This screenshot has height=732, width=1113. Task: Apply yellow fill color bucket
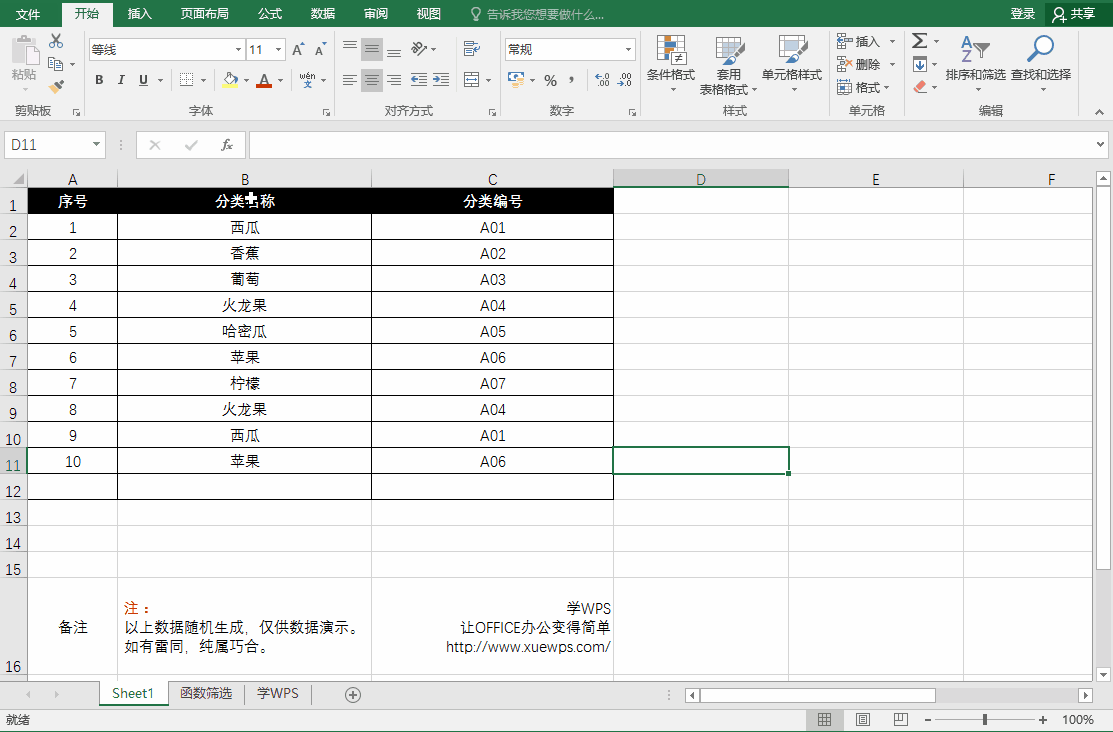click(230, 80)
